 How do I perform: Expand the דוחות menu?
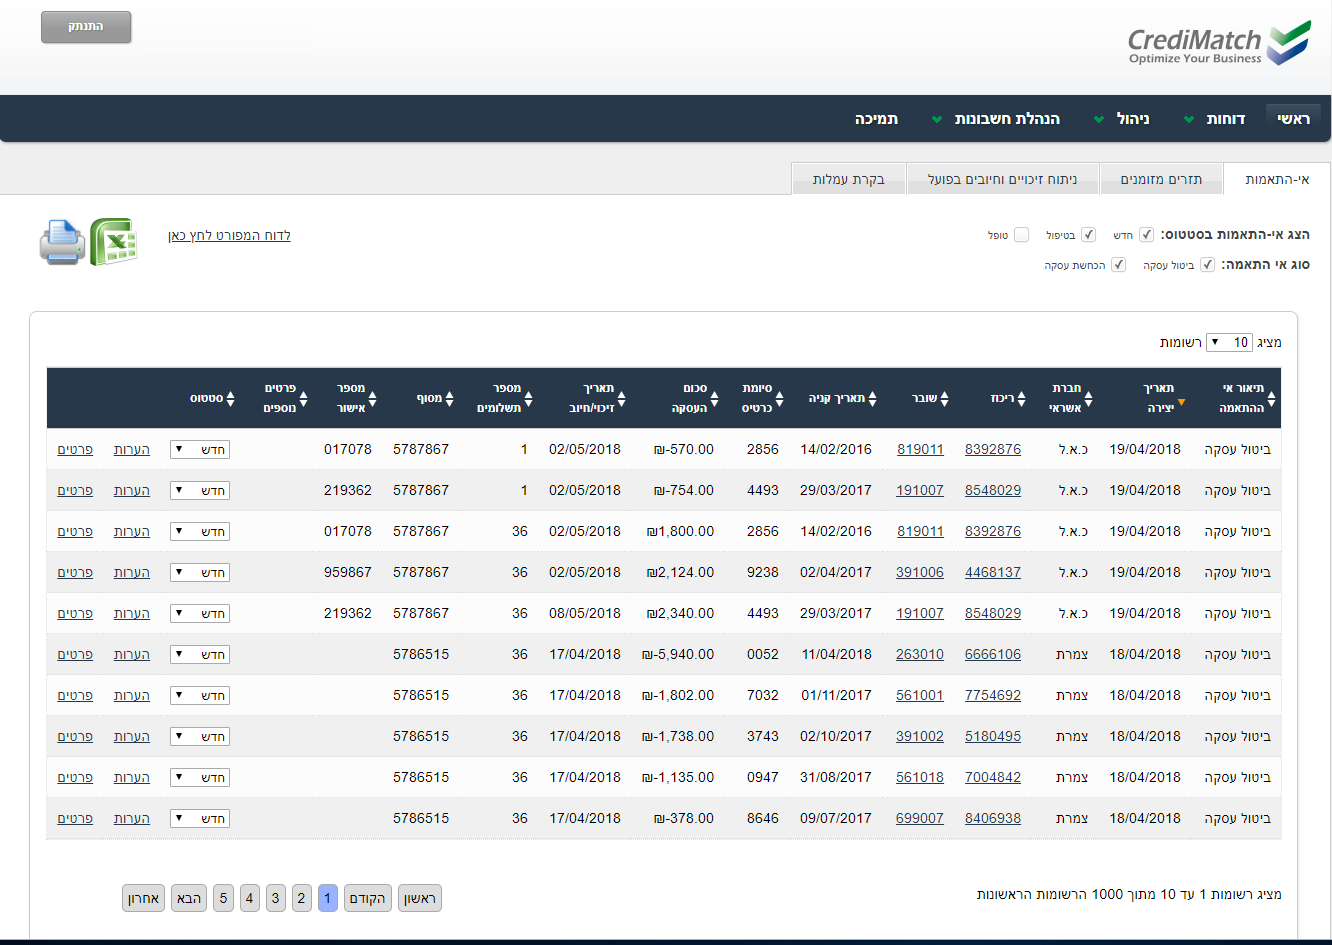point(1216,119)
